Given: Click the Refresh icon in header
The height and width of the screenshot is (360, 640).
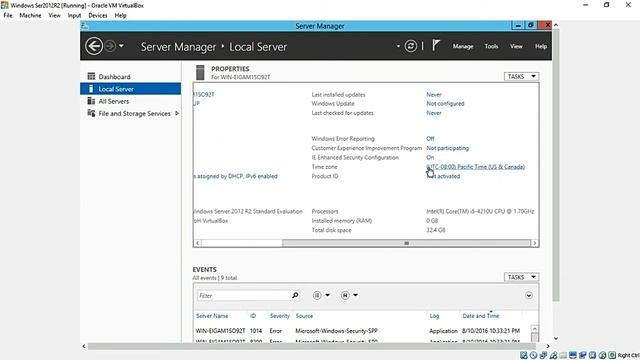Looking at the screenshot, I should [411, 46].
